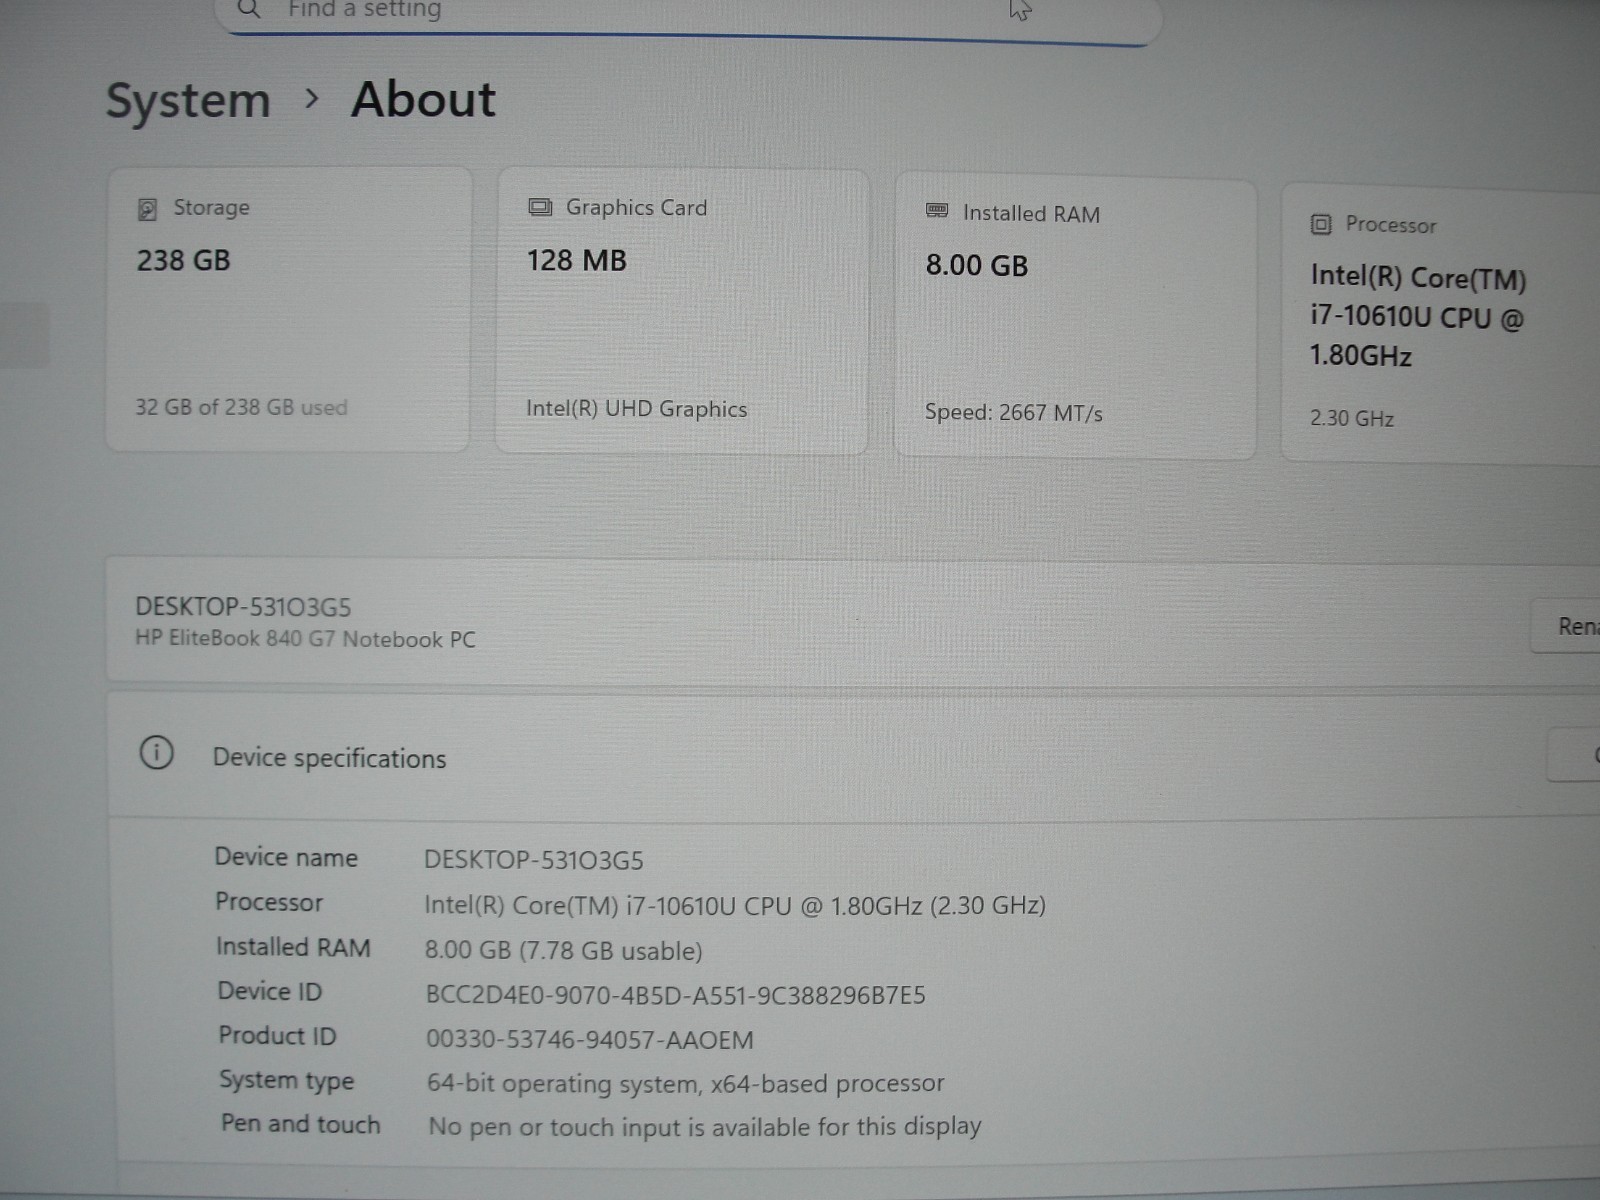Viewport: 1600px width, 1200px height.
Task: Click the Storage card icon
Action: click(147, 209)
